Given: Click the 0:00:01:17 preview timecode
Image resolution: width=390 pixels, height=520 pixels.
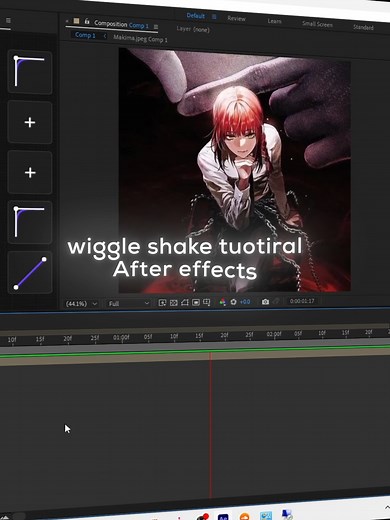Looking at the screenshot, I should (x=302, y=301).
